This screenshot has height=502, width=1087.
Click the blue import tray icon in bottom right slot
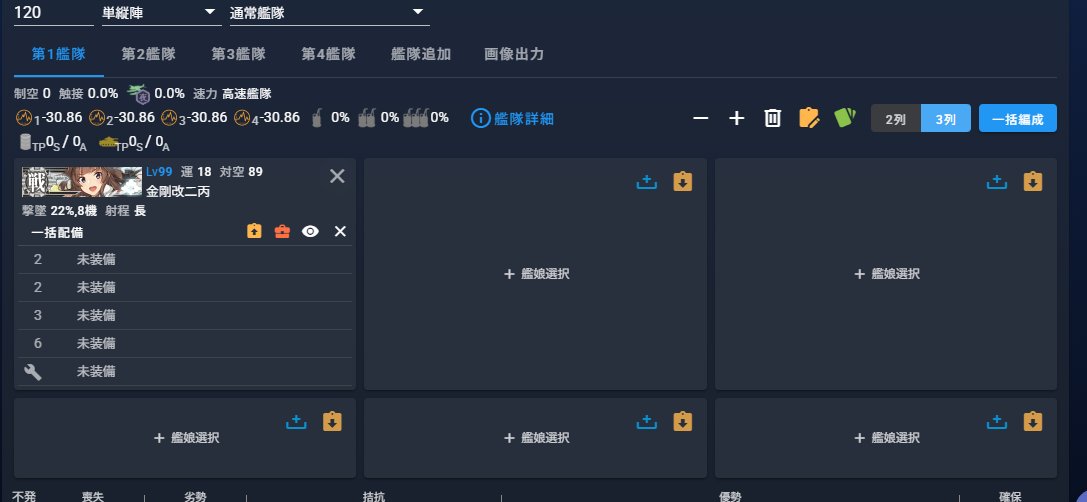996,422
